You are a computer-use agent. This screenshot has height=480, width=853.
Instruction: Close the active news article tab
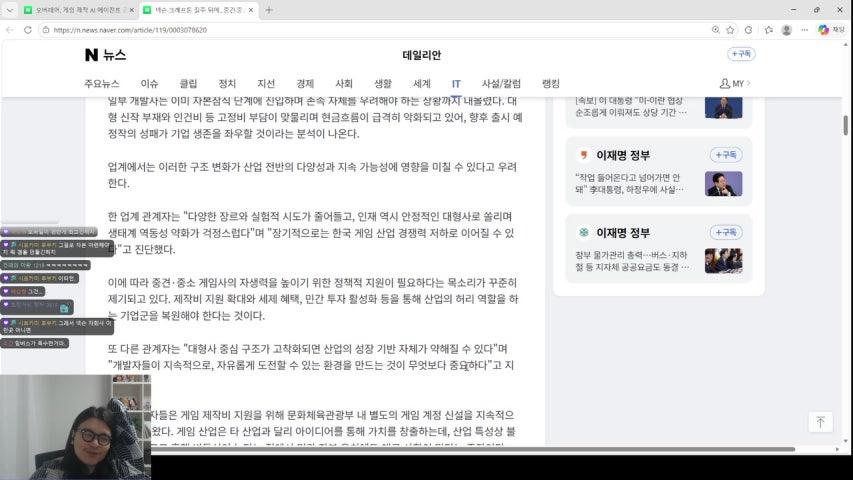pos(251,10)
